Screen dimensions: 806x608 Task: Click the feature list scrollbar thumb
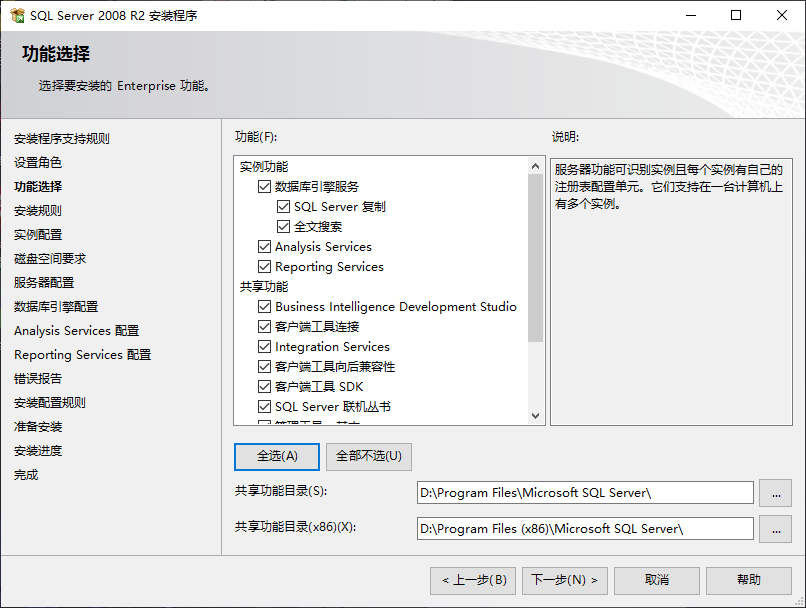click(x=535, y=258)
